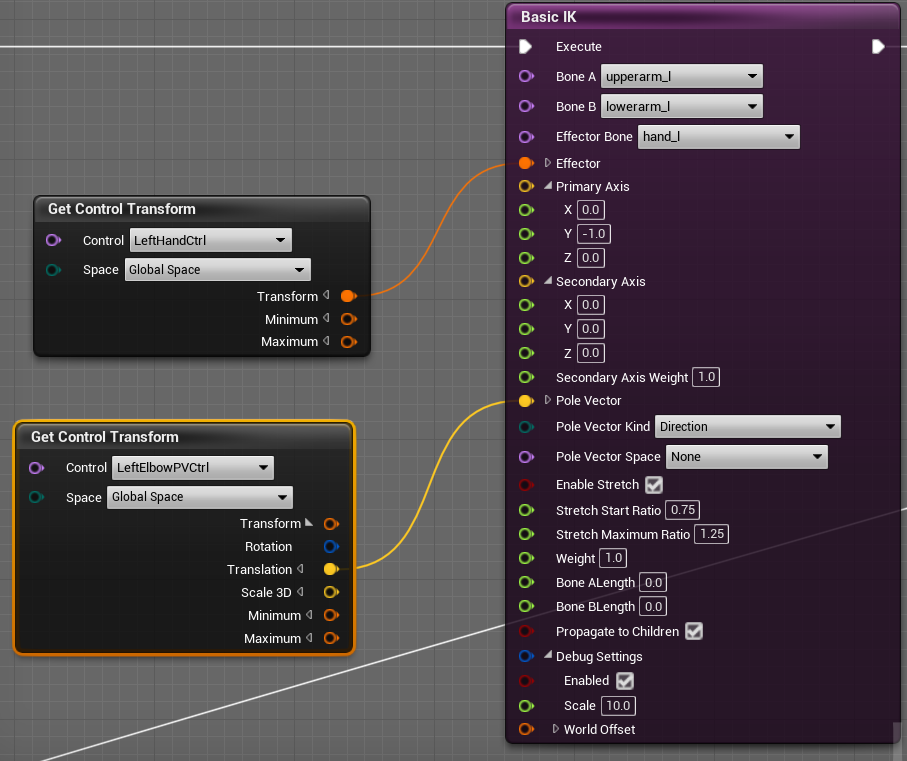Click the Pole Vector Kind pin
This screenshot has height=761, width=907.
pos(526,427)
